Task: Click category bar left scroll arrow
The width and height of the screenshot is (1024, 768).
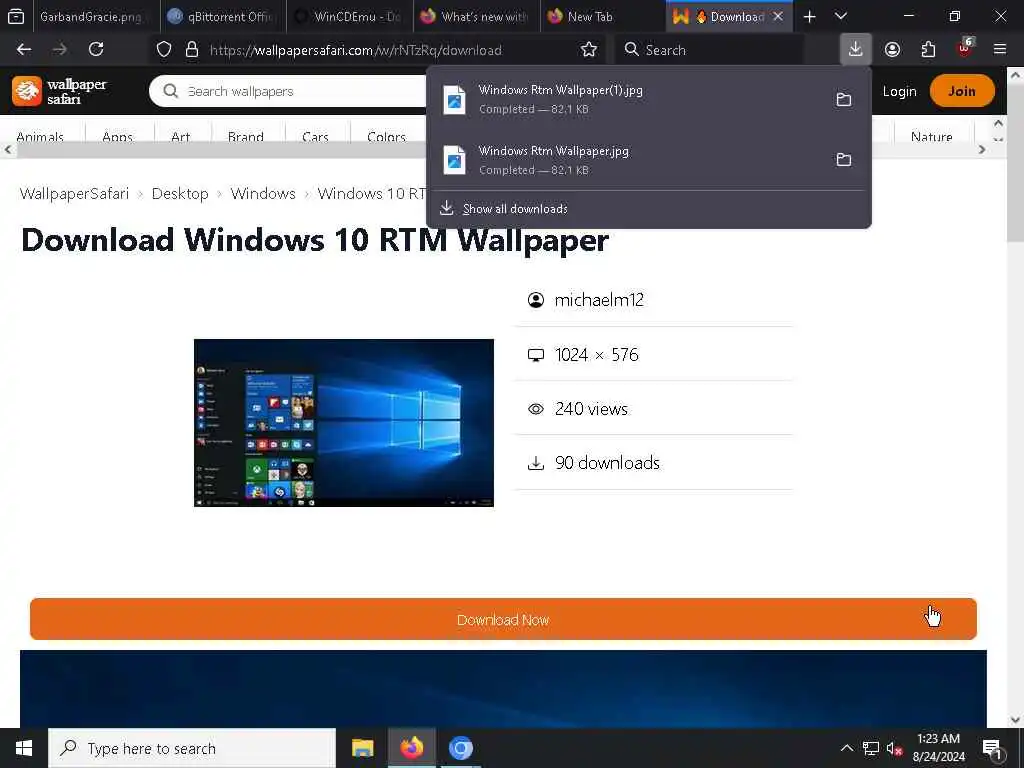Action: point(8,150)
